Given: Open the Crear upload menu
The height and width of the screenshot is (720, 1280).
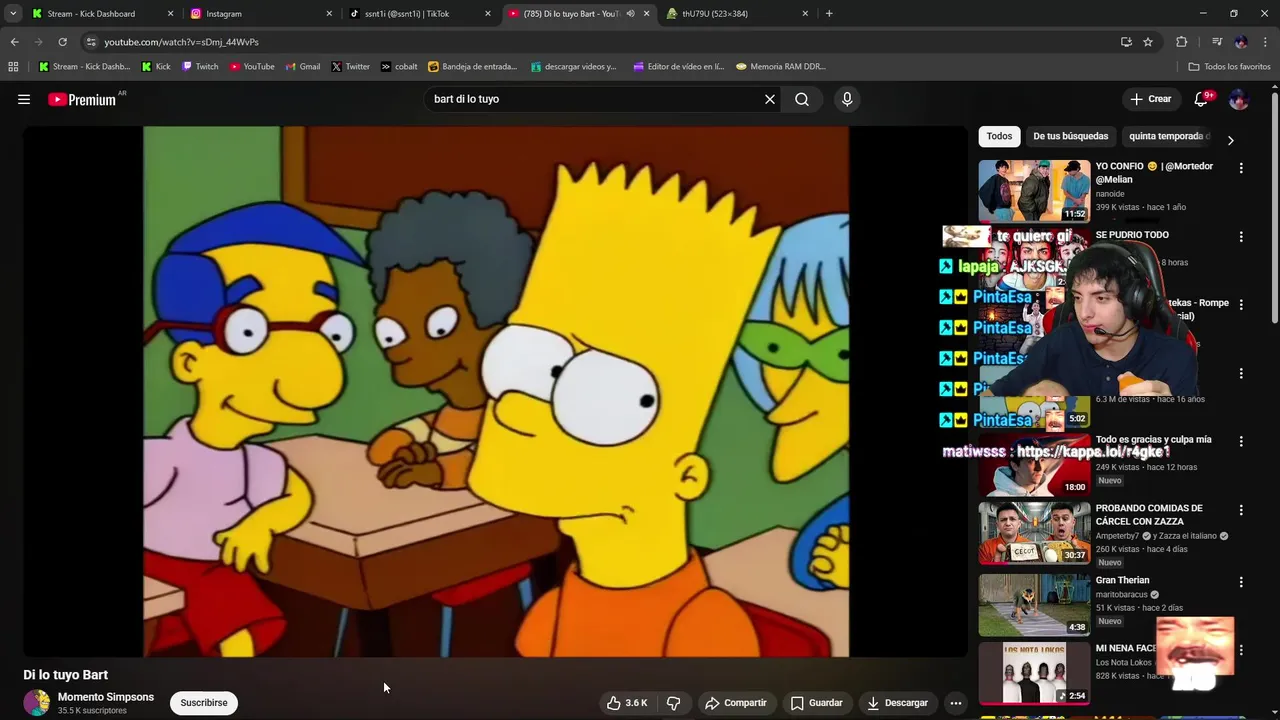Looking at the screenshot, I should (1151, 99).
